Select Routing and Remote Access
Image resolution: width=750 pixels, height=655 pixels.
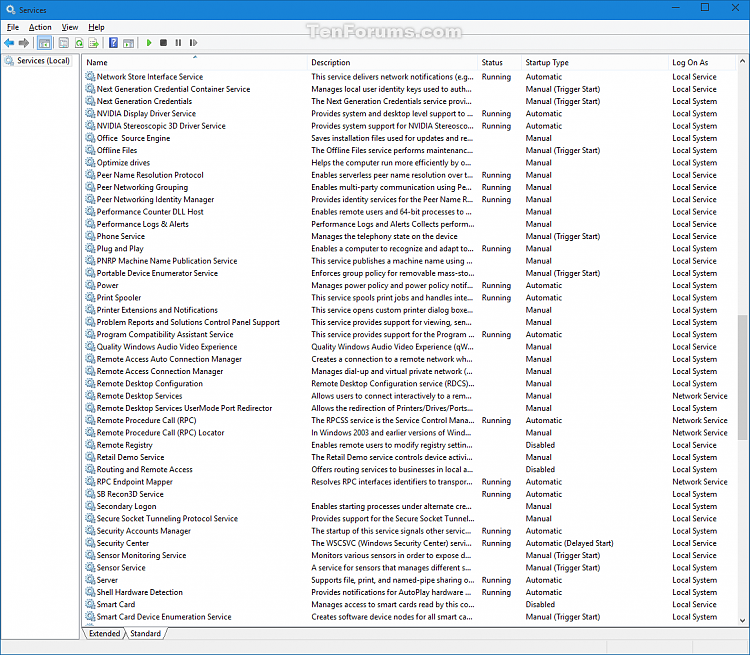click(x=144, y=469)
